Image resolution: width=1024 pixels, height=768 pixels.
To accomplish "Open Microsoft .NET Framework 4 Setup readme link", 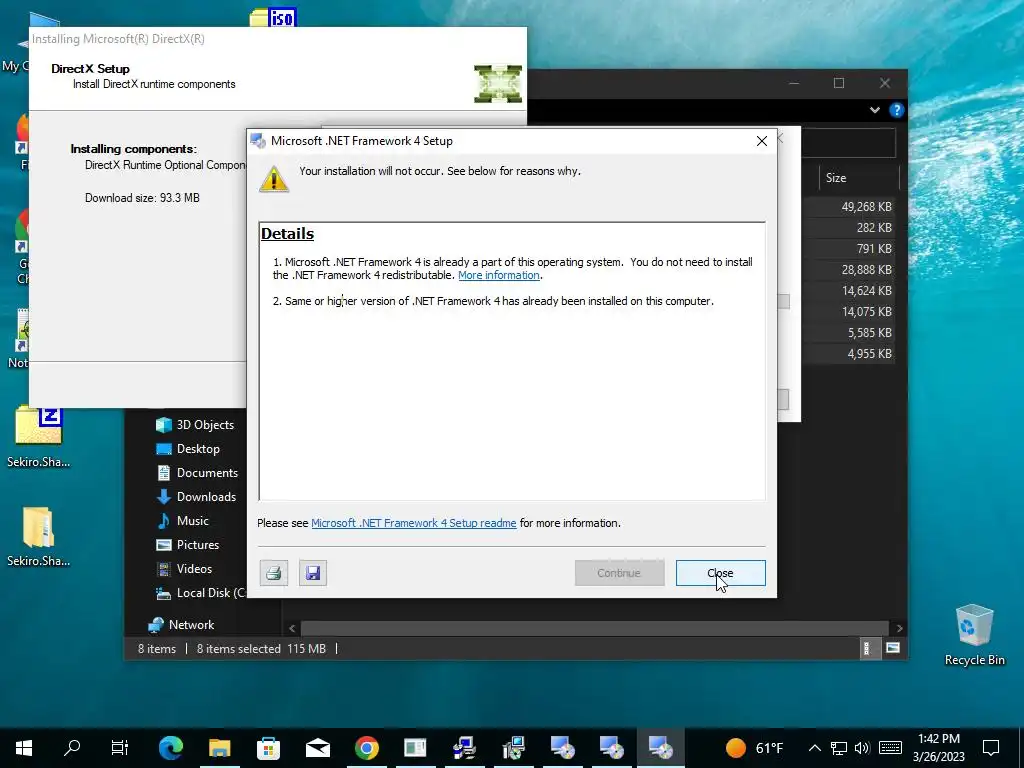I will point(413,523).
